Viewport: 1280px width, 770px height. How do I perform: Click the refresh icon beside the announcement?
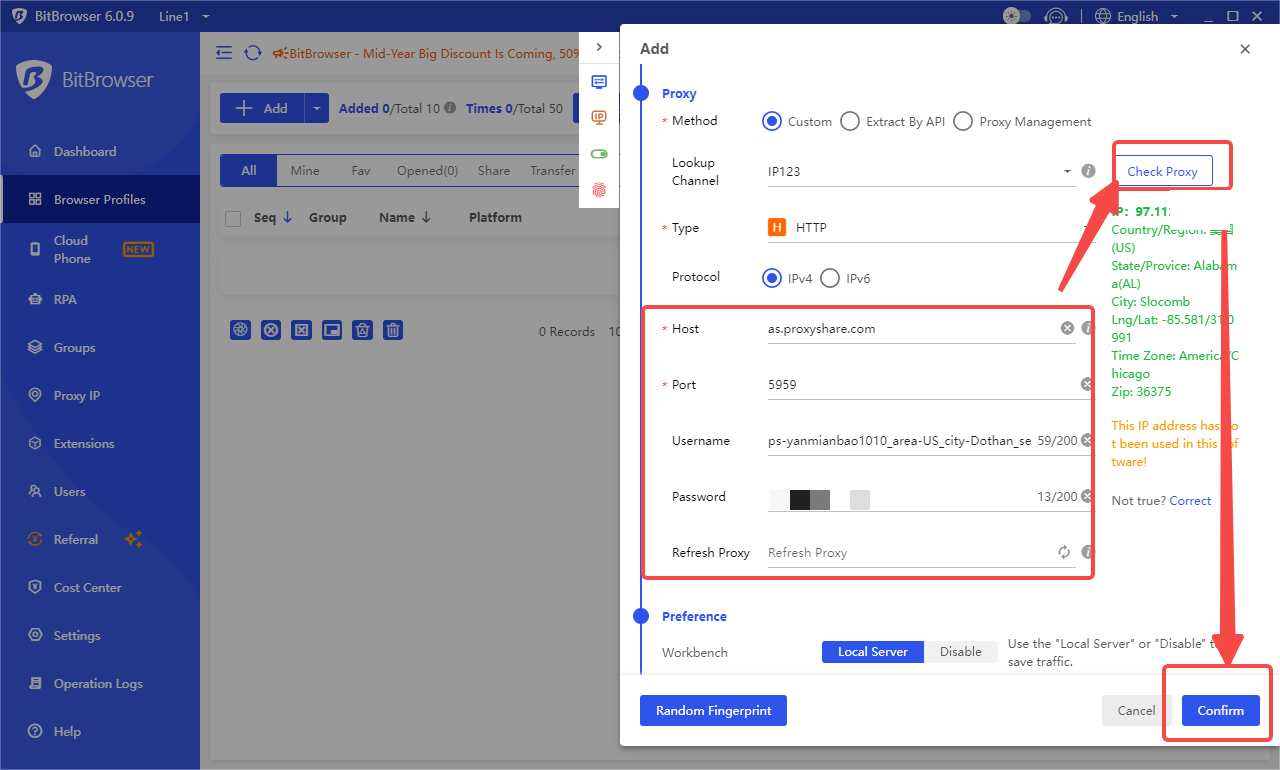pos(253,53)
